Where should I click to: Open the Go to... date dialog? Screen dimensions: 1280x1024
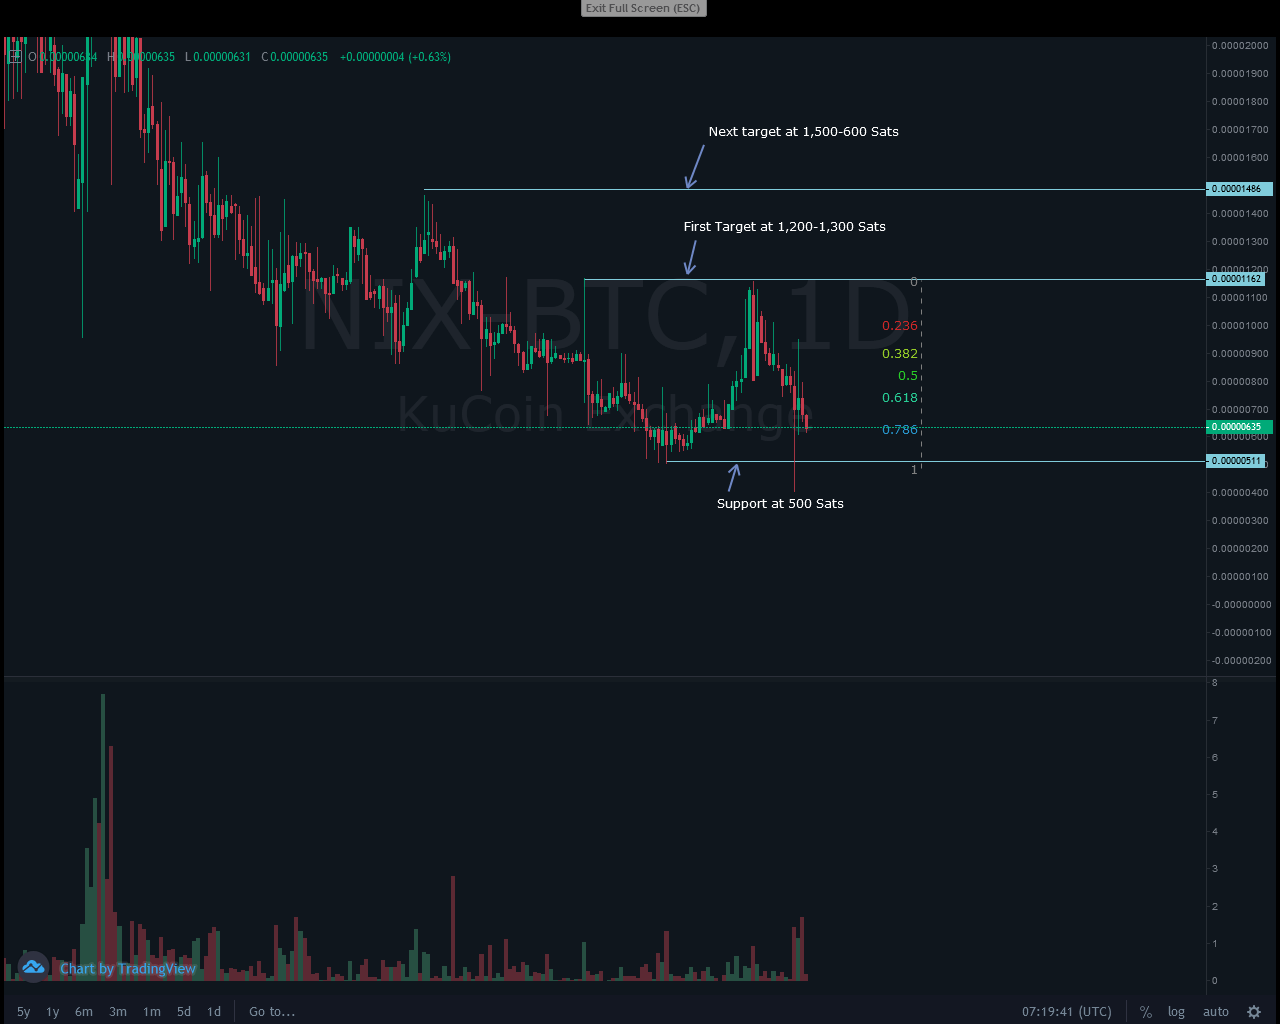[272, 1012]
